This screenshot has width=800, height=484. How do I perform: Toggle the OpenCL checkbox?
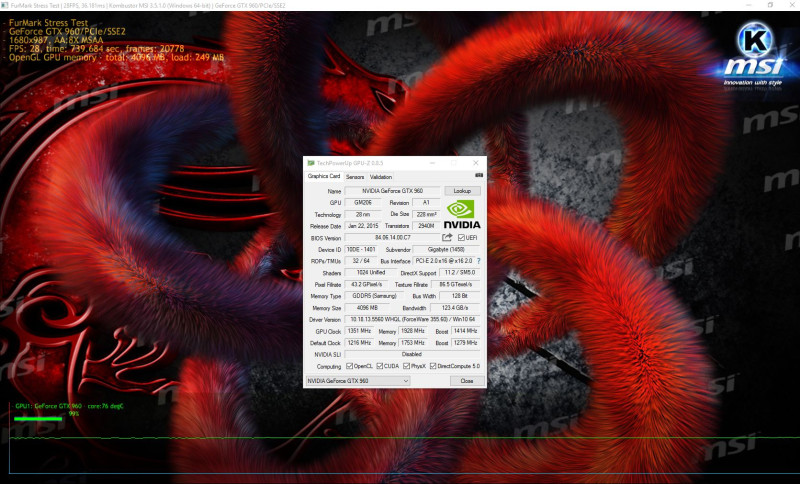click(x=349, y=366)
